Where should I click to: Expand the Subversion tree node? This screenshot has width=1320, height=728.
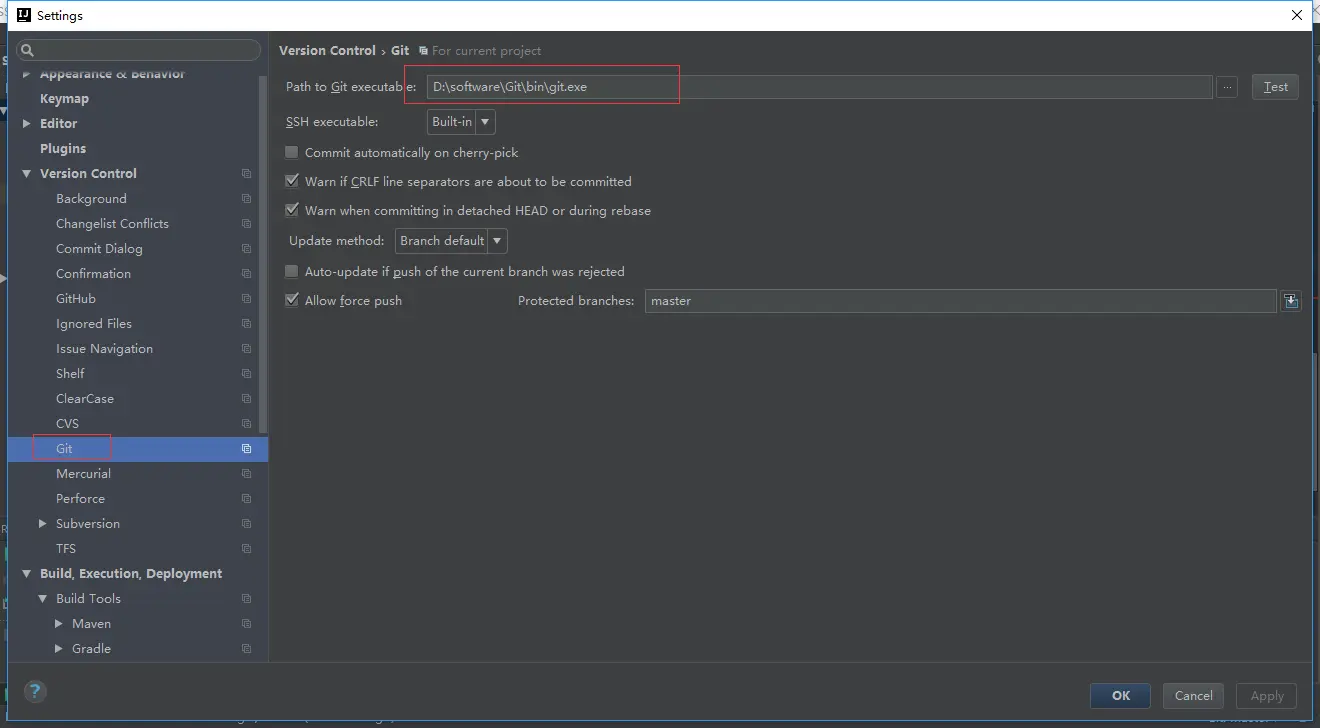tap(43, 524)
